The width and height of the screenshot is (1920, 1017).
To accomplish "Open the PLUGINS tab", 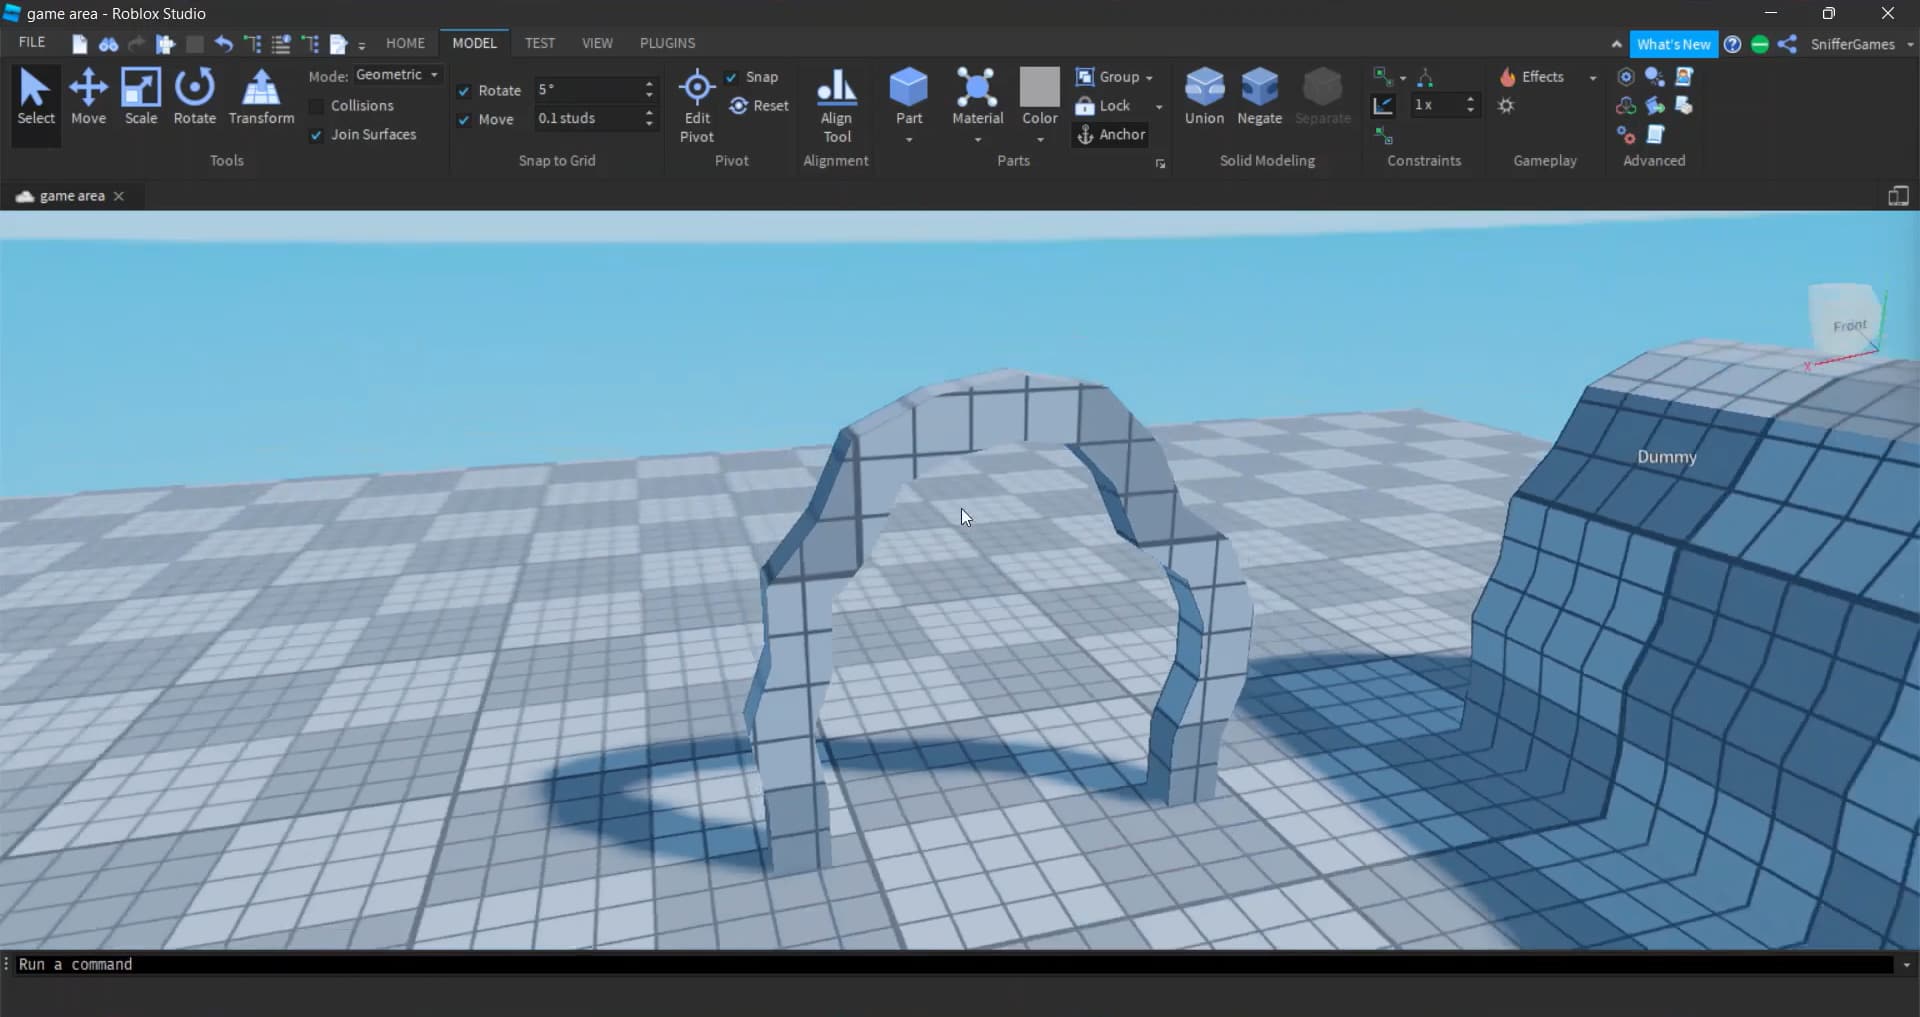I will click(x=667, y=43).
